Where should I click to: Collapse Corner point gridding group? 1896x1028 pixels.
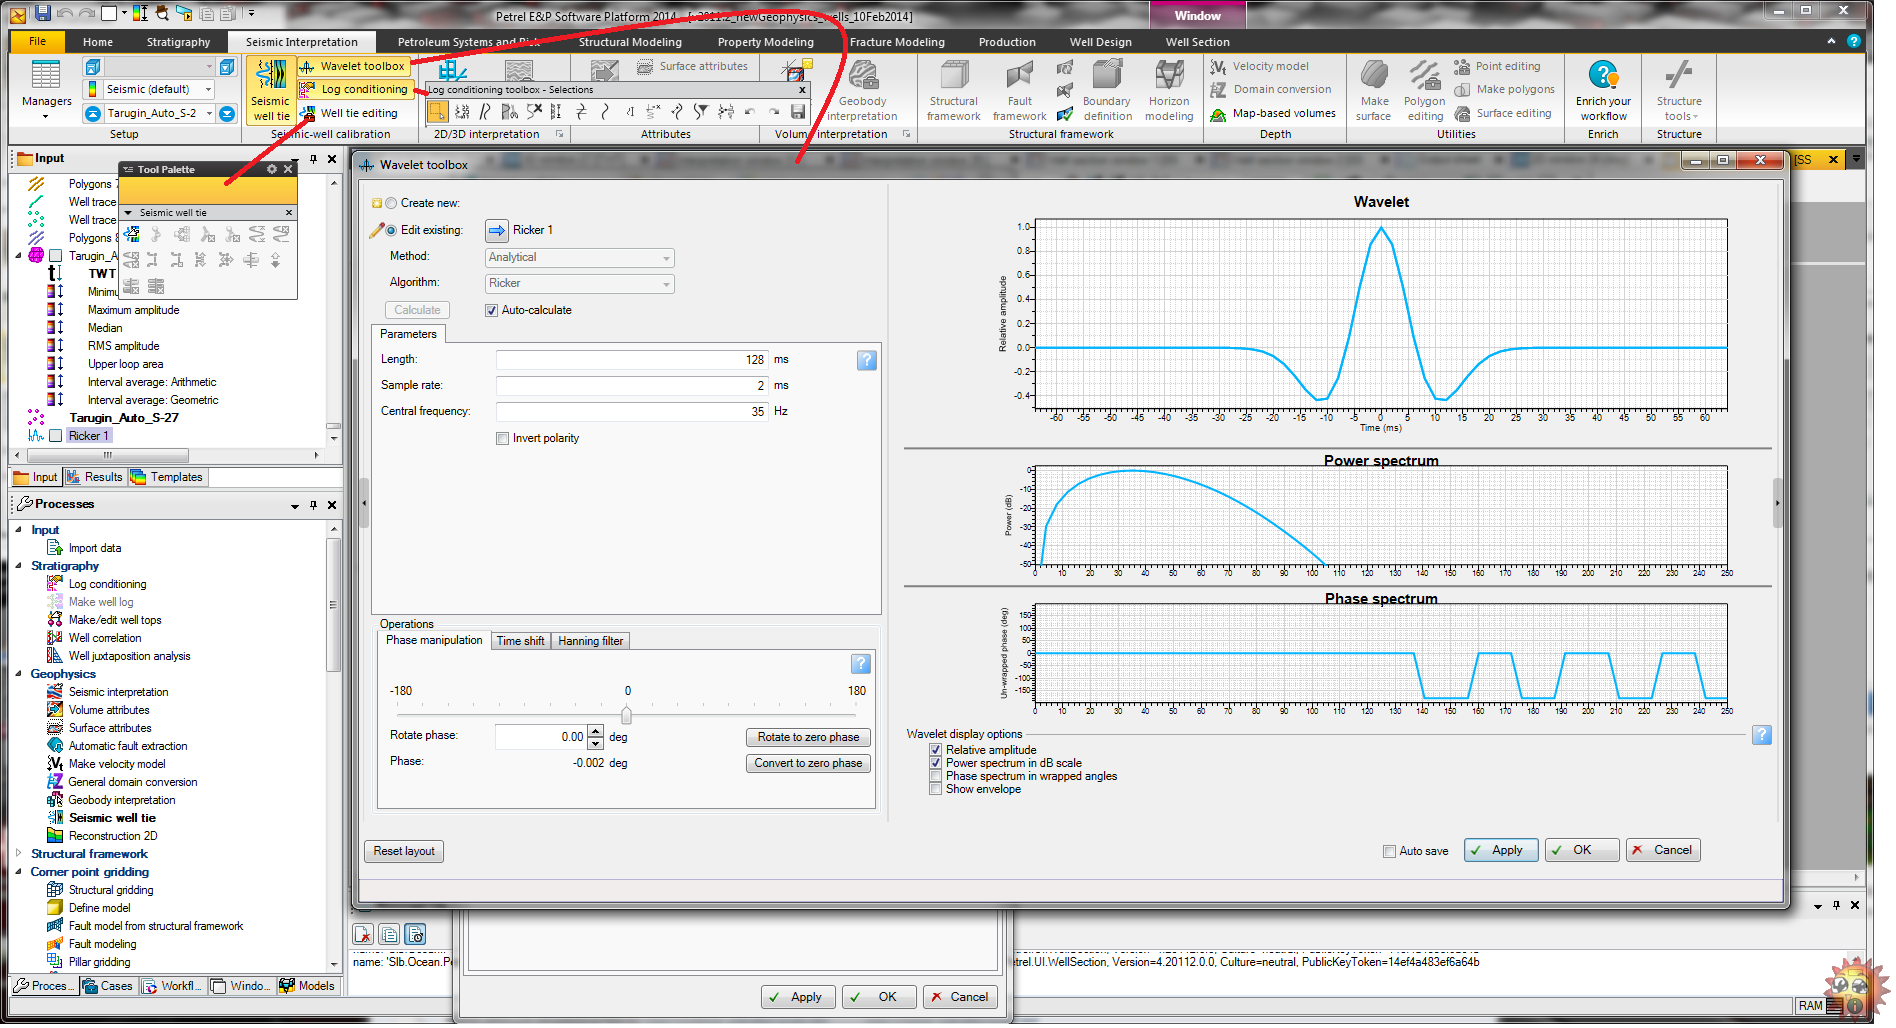[x=19, y=872]
